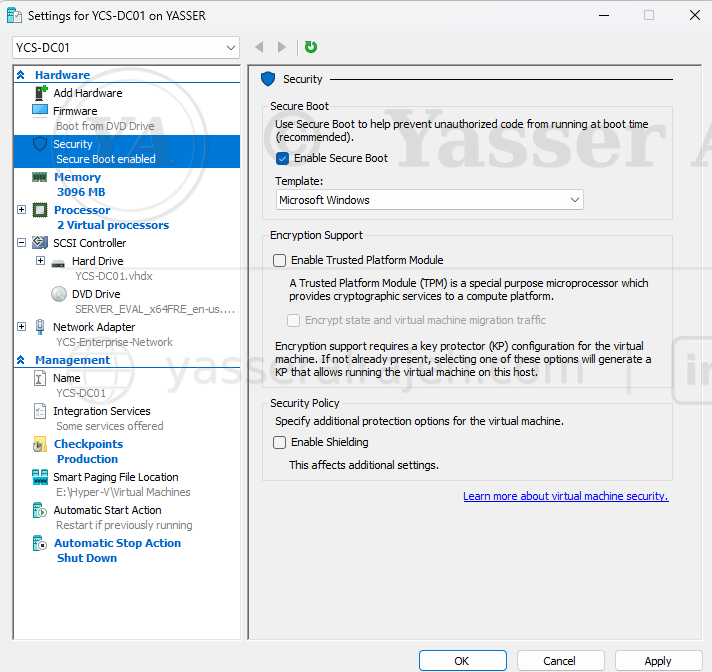Image resolution: width=712 pixels, height=672 pixels.
Task: Select Automatic Stop Action item
Action: (x=117, y=543)
